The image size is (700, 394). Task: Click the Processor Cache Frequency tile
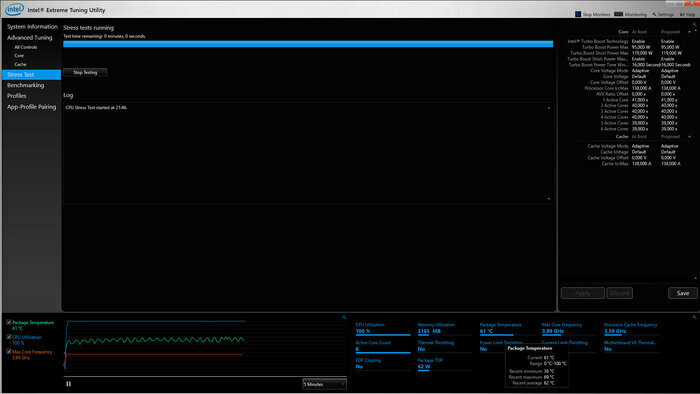(x=631, y=328)
